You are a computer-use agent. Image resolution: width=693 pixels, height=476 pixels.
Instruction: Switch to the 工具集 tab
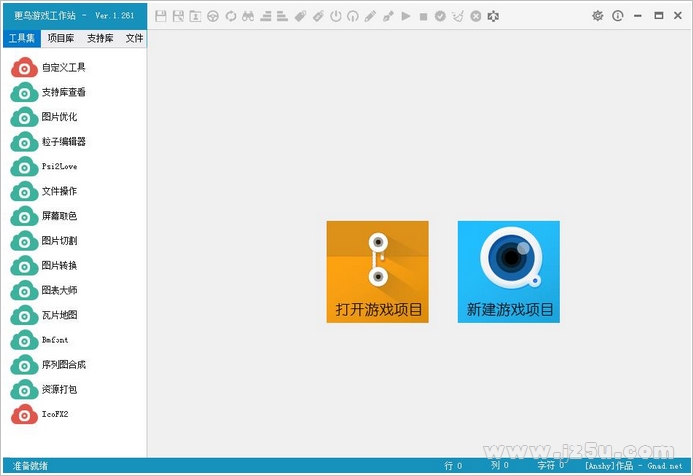(x=22, y=38)
